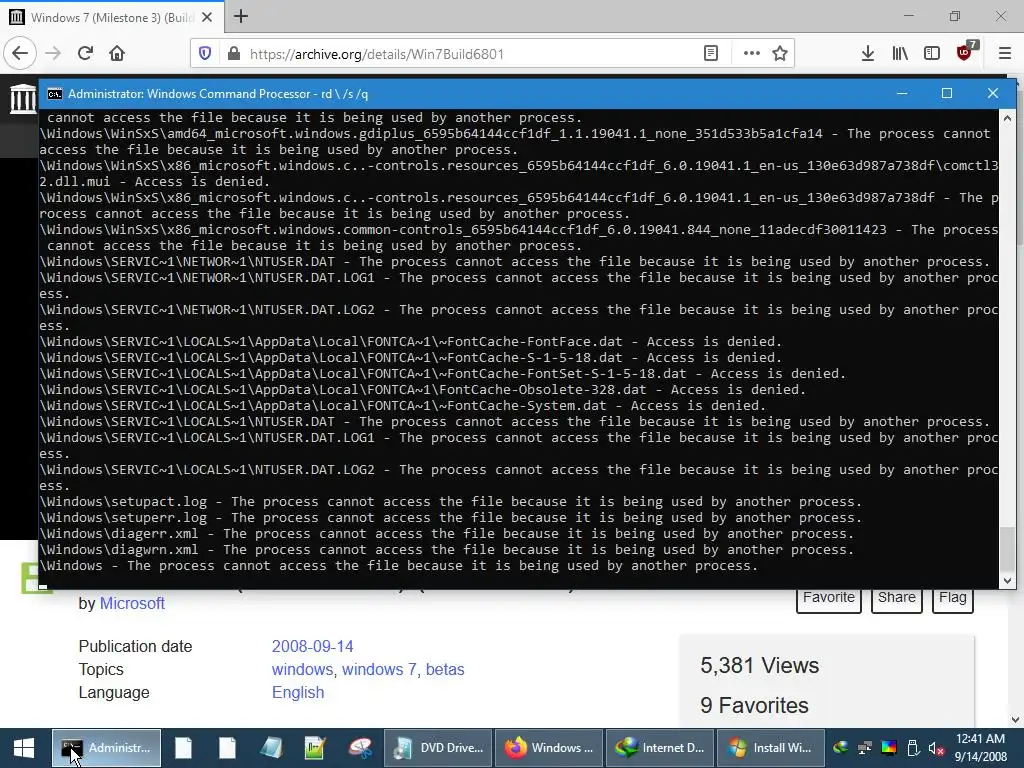Open the English language link
1024x768 pixels.
[298, 692]
